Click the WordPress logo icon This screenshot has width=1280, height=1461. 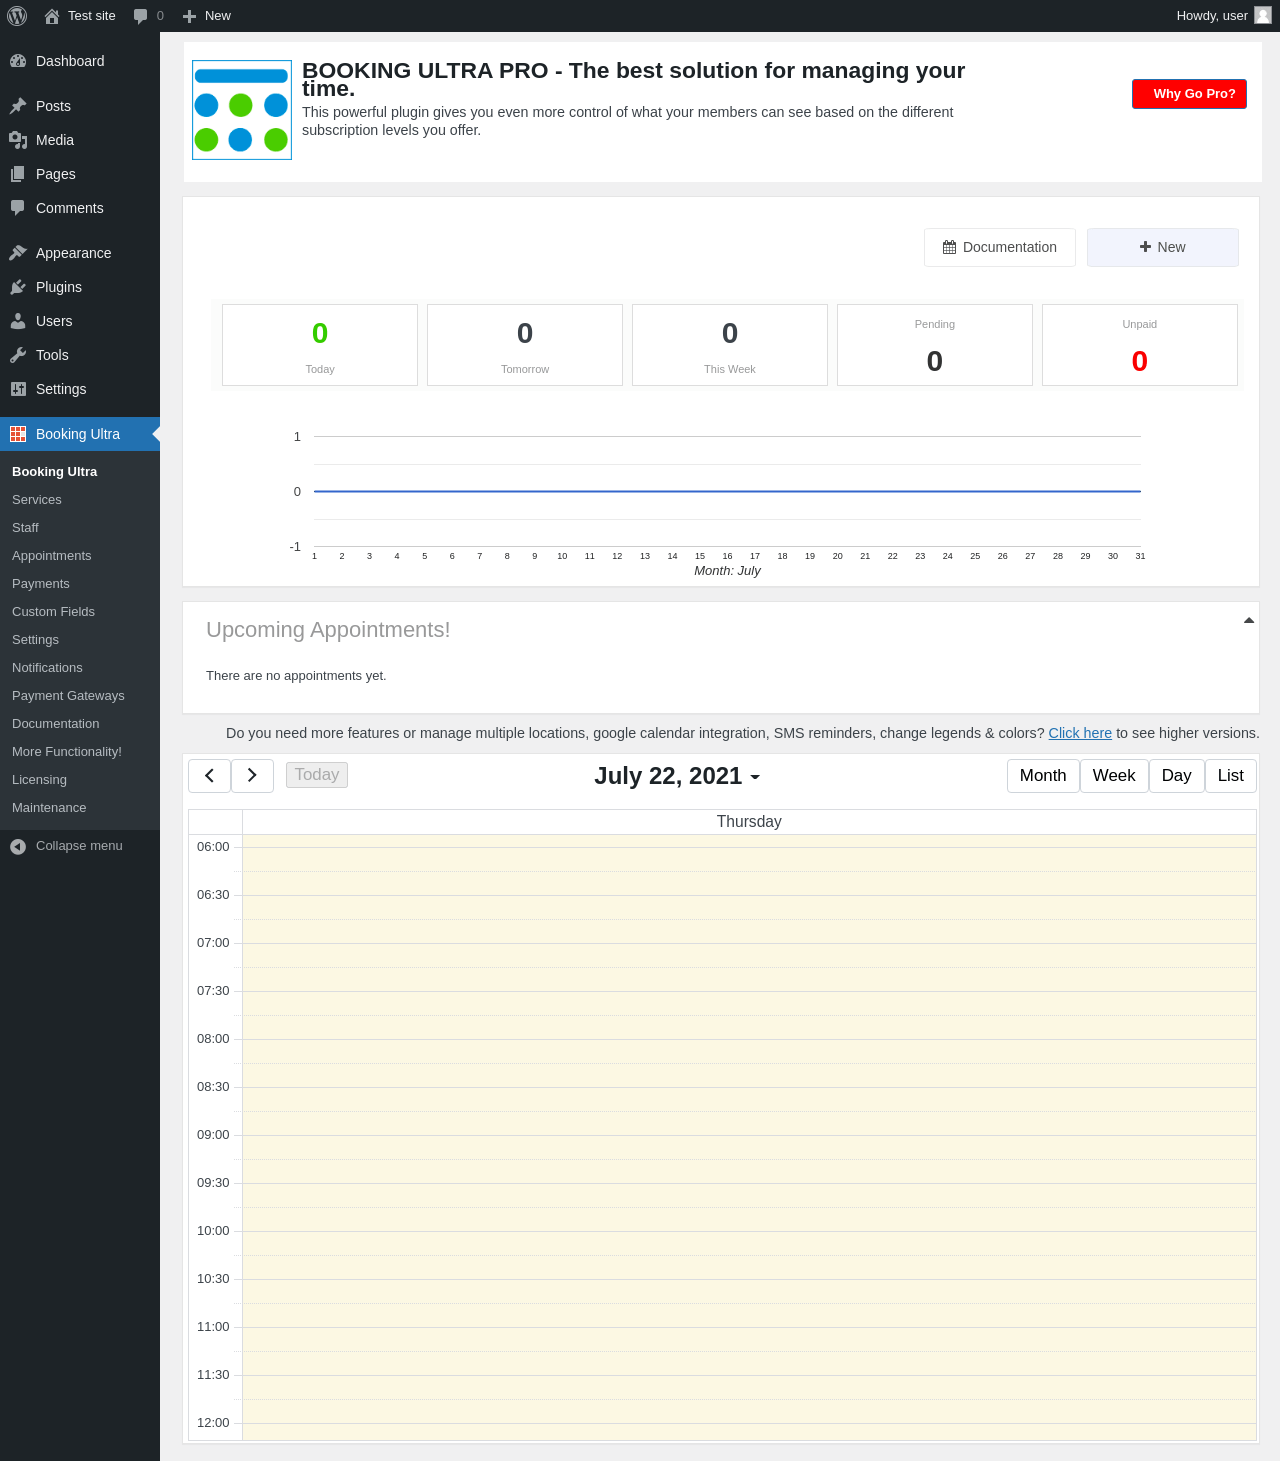coord(17,16)
